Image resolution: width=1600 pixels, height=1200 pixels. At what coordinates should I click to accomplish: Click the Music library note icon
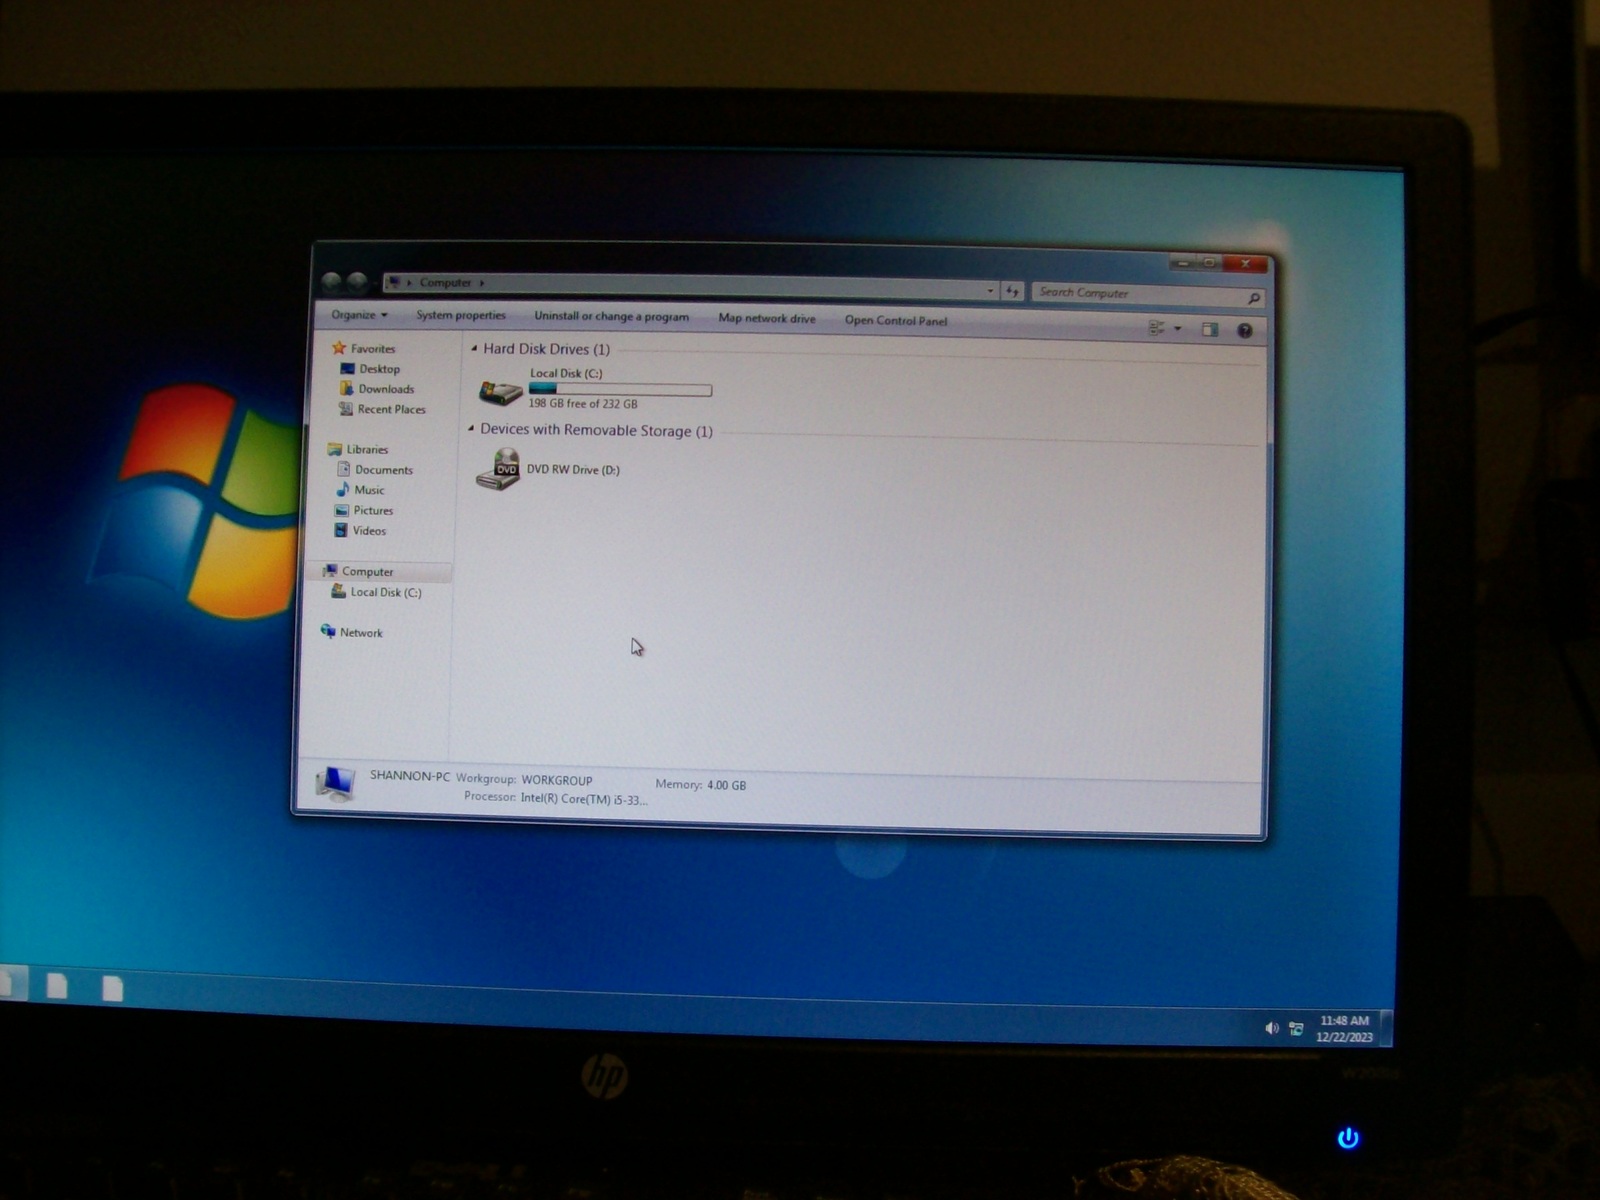click(342, 489)
